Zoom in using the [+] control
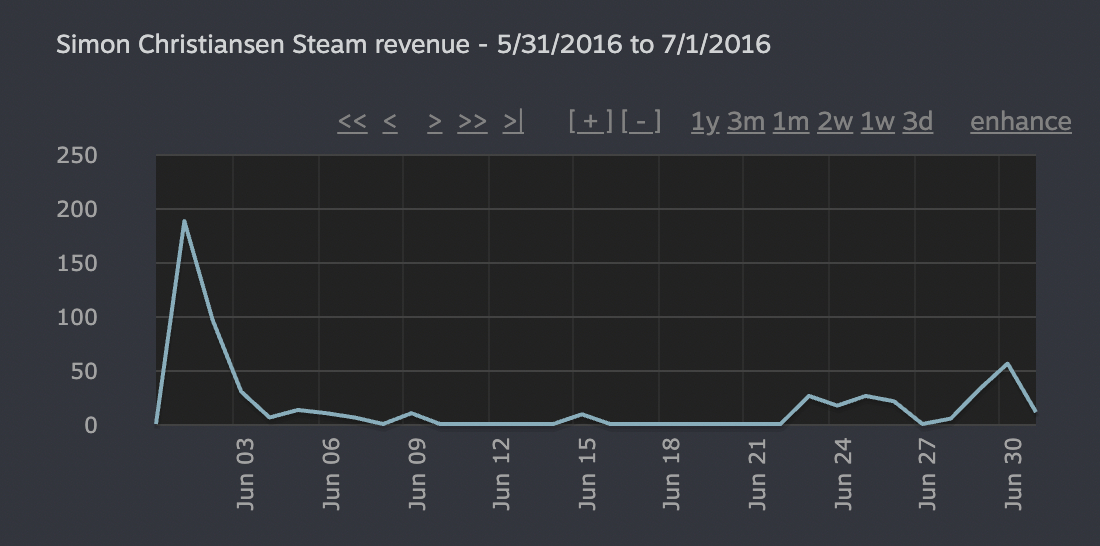 590,122
